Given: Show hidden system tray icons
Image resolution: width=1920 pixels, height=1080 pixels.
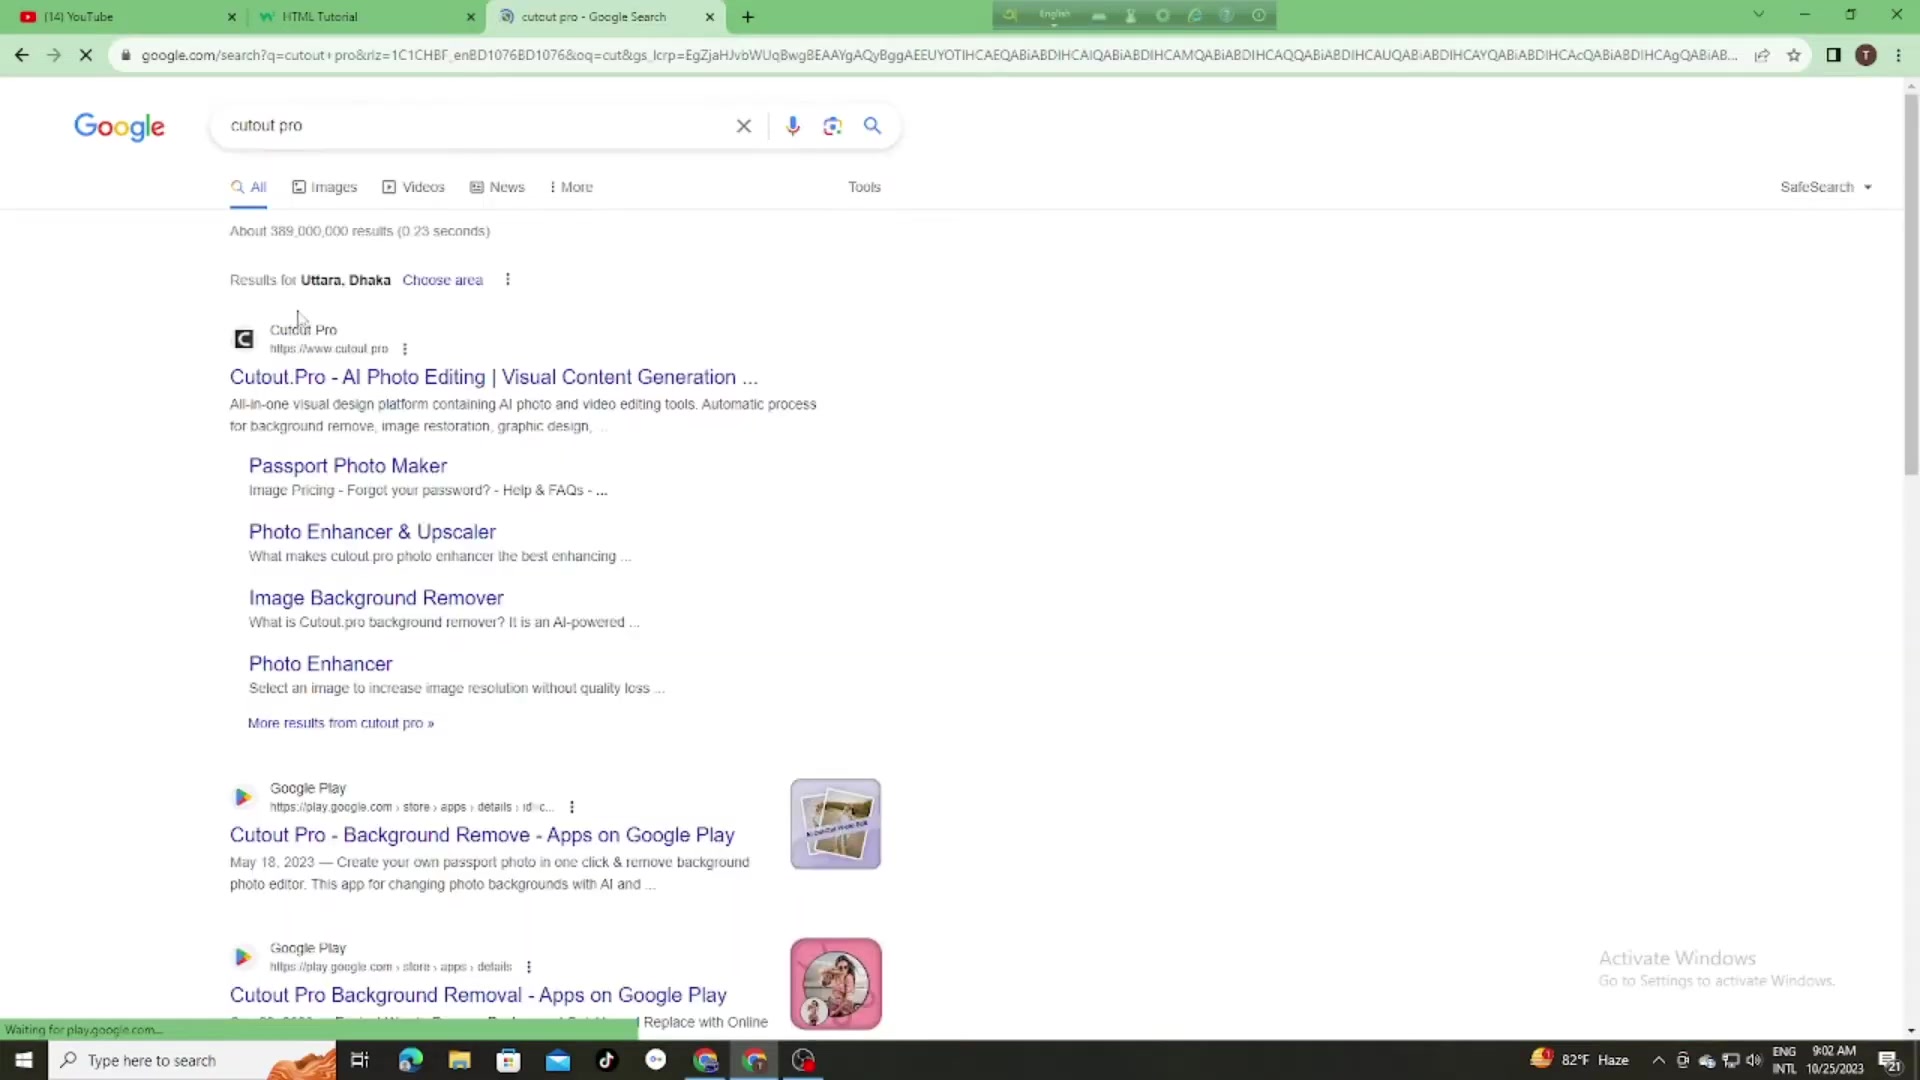Looking at the screenshot, I should coord(1658,1060).
